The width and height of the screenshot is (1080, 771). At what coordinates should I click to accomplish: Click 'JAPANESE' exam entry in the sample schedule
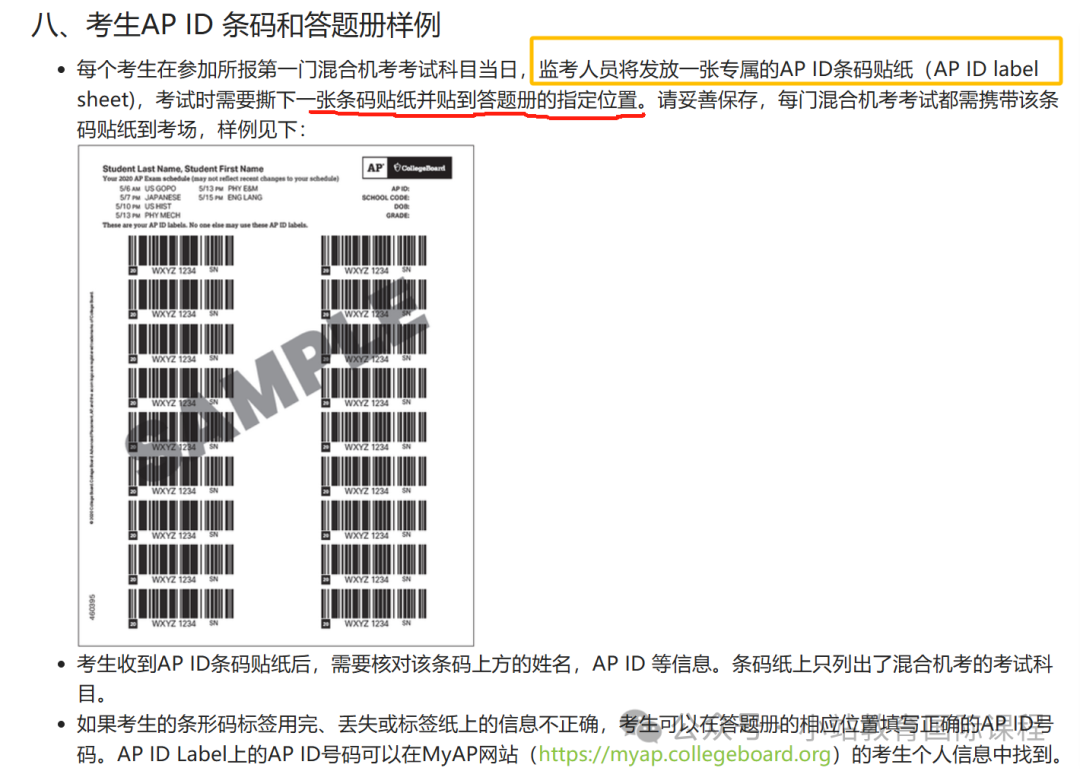[163, 198]
